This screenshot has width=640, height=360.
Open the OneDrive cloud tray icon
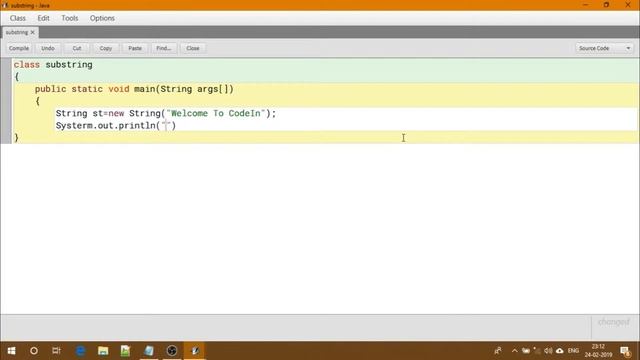click(x=560, y=351)
